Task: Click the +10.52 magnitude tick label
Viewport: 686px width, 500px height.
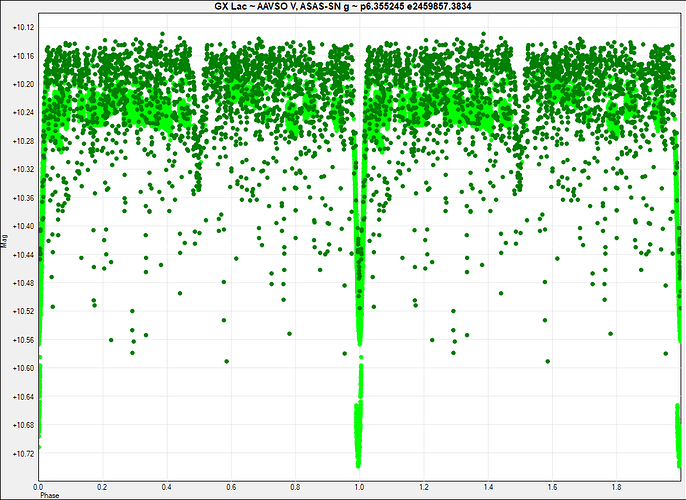Action: 20,311
